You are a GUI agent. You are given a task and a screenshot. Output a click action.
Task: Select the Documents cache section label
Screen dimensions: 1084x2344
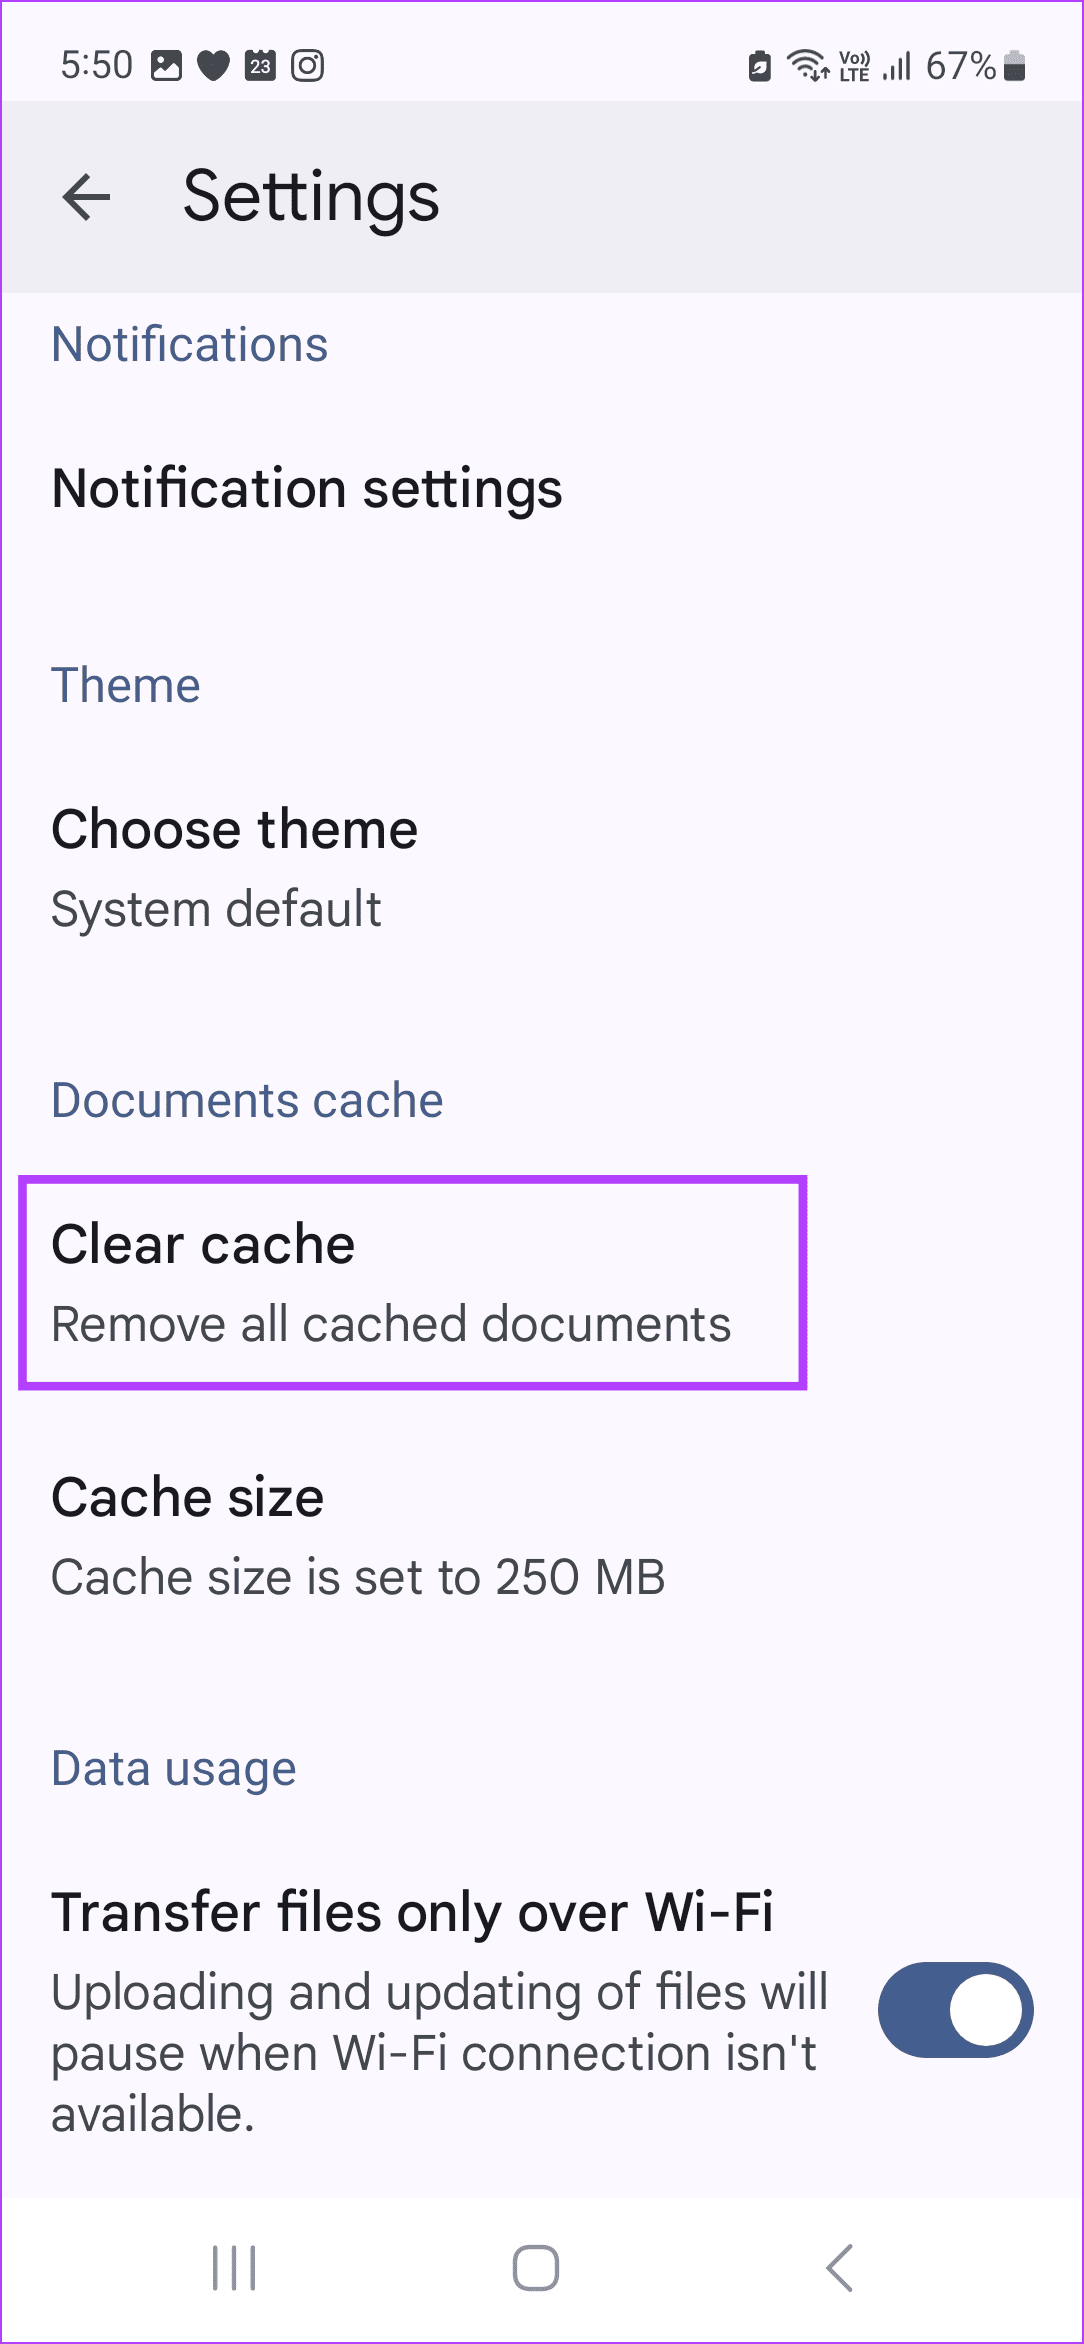click(247, 1099)
